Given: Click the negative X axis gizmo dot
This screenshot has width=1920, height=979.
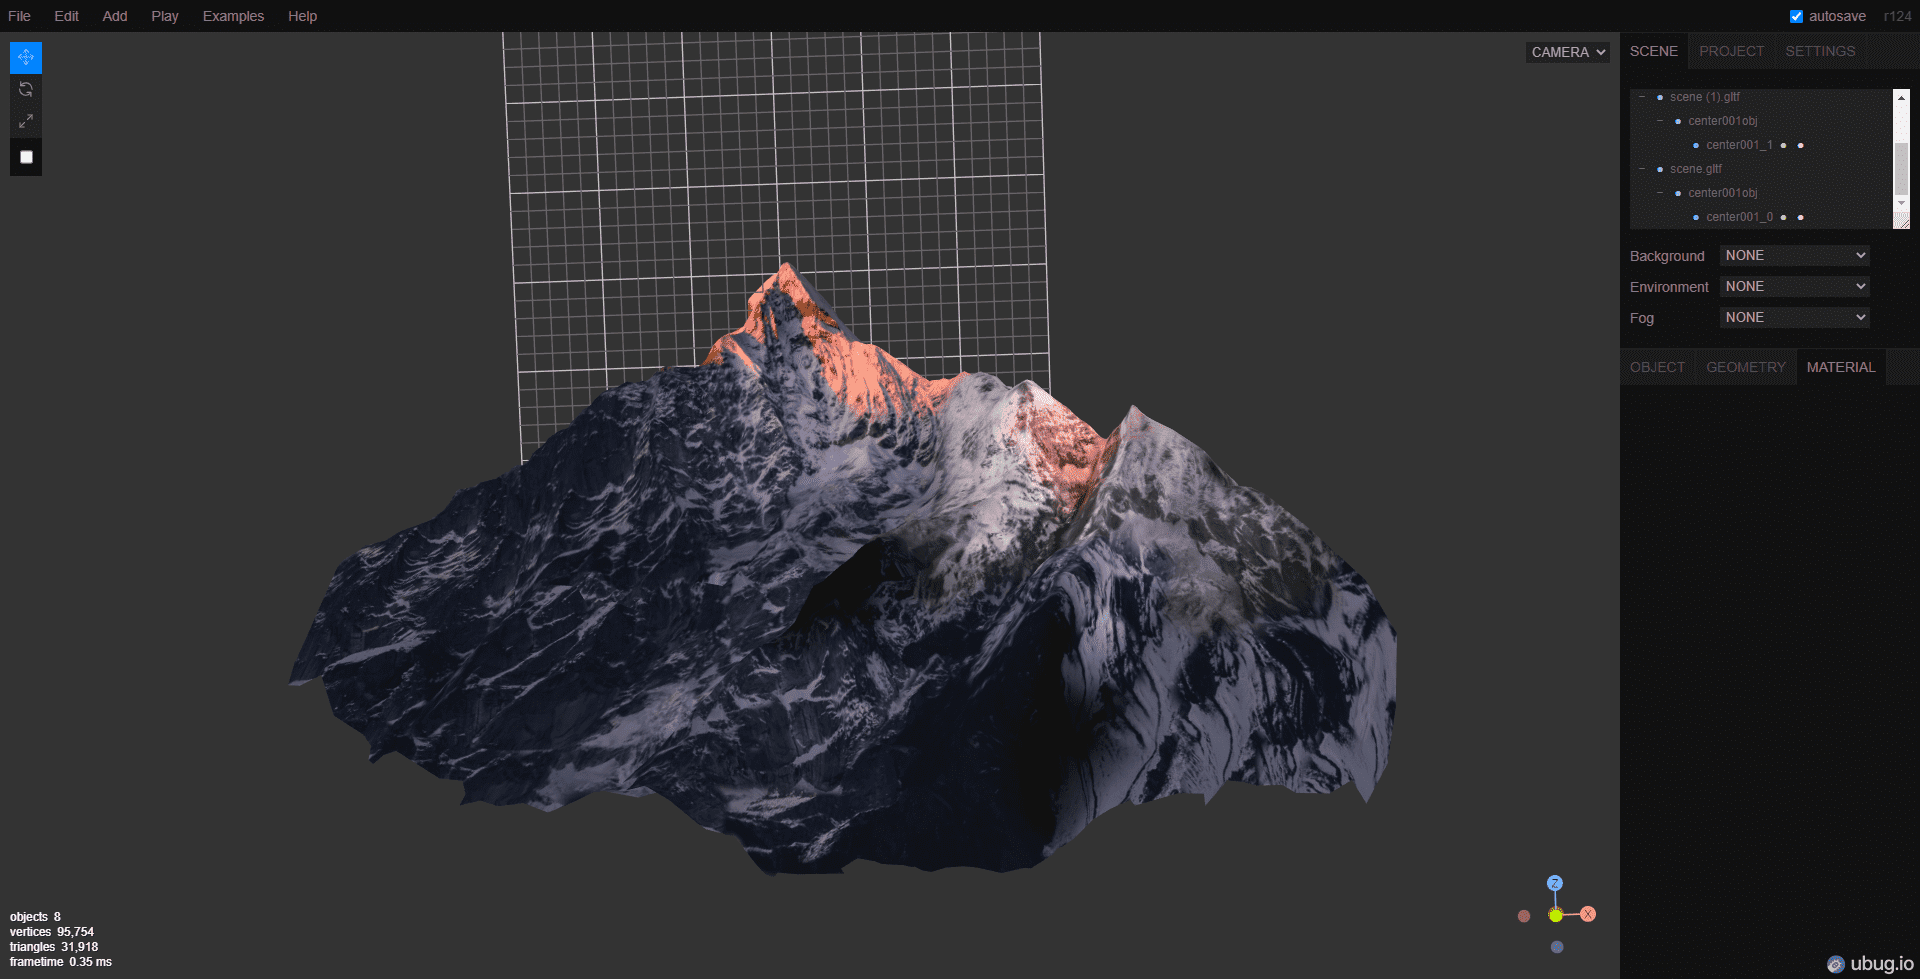Looking at the screenshot, I should pyautogui.click(x=1524, y=916).
